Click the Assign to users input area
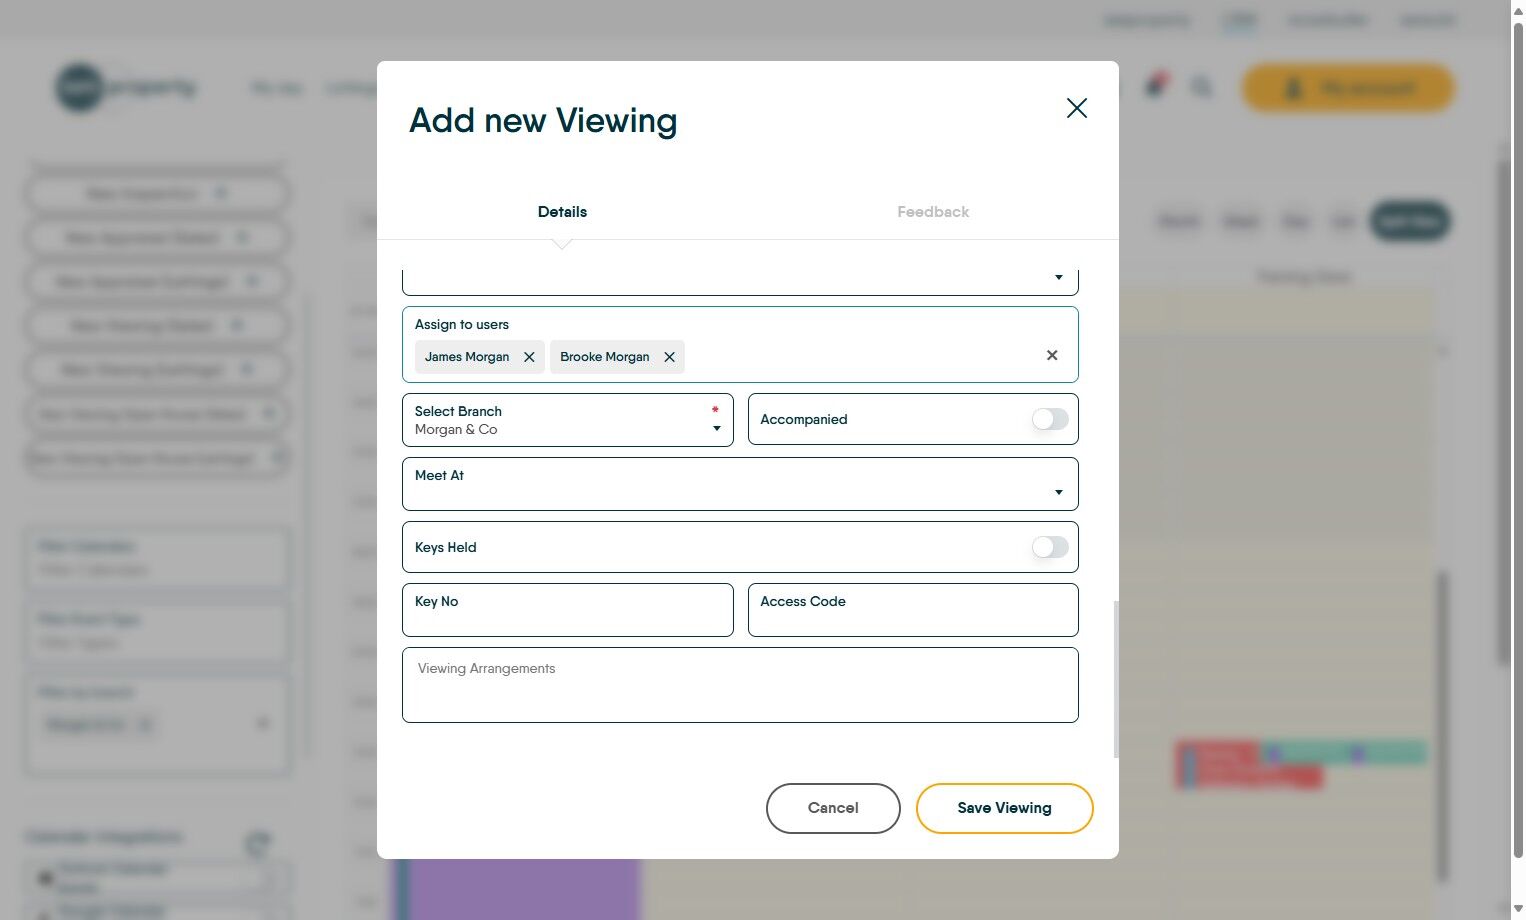1526x920 pixels. click(x=860, y=357)
